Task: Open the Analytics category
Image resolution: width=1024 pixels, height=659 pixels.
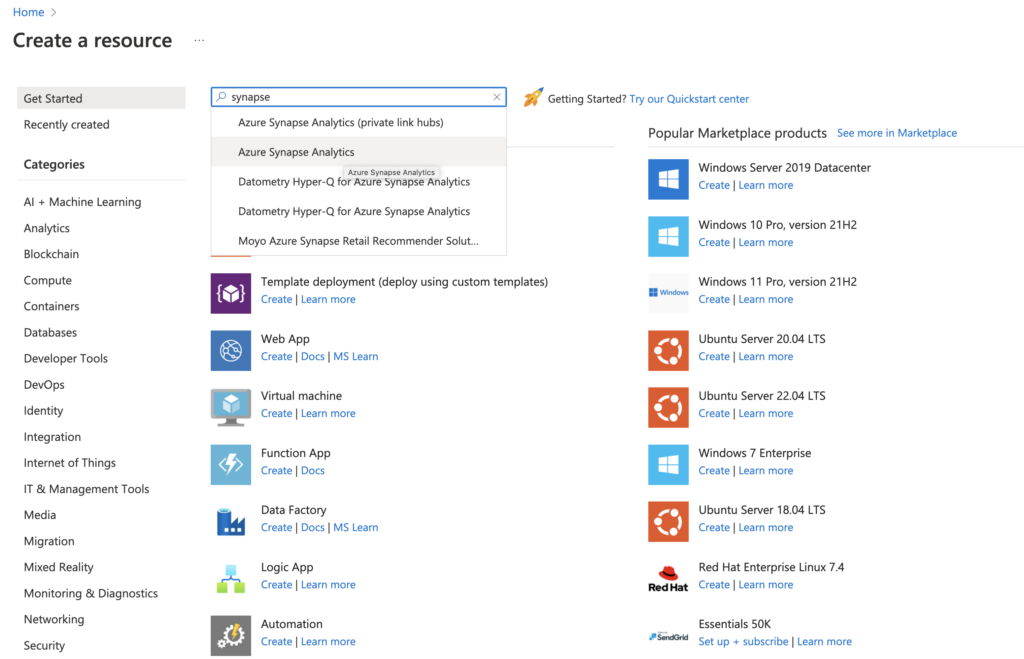Action: [x=47, y=228]
